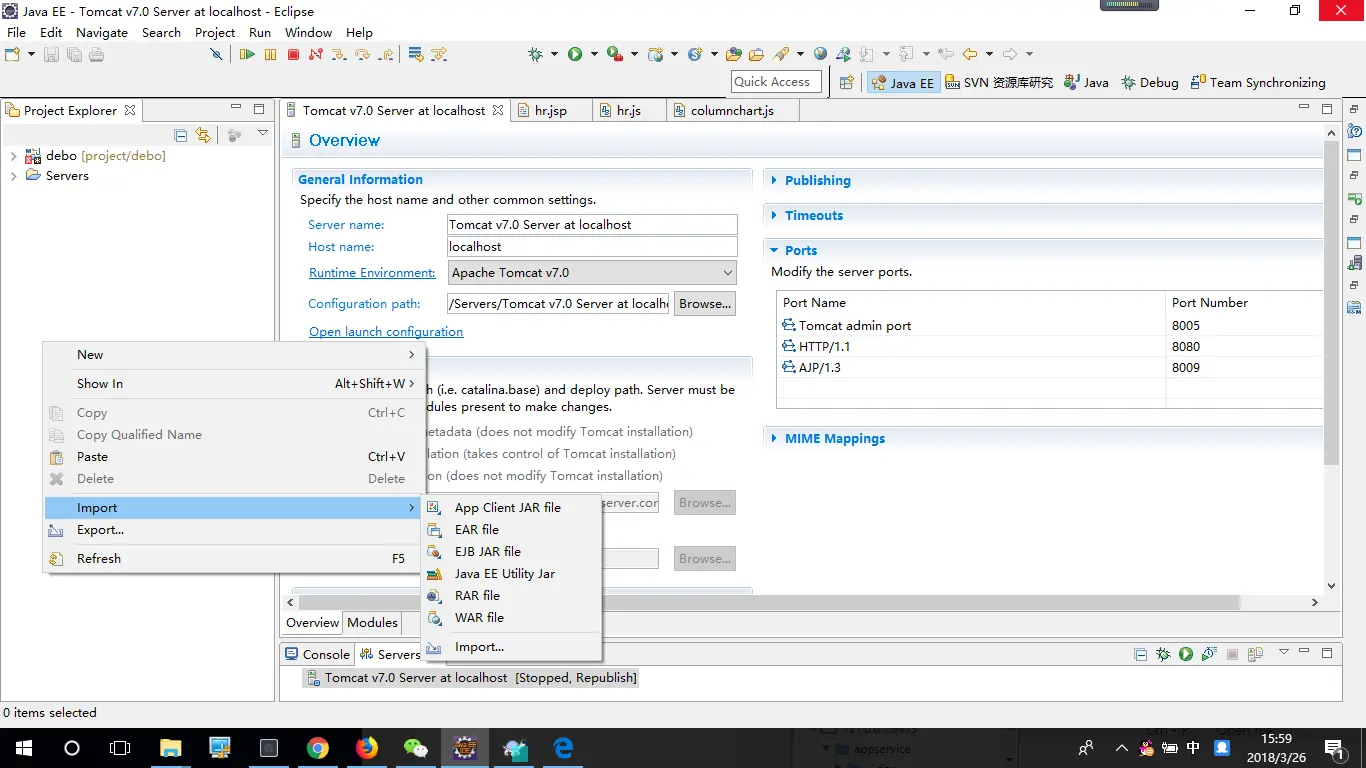Switch to the Java perspective button

(1086, 83)
